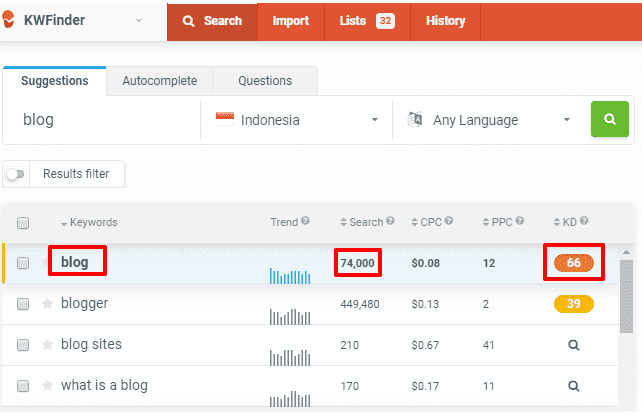
Task: Switch to the Questions tab
Action: pos(265,81)
